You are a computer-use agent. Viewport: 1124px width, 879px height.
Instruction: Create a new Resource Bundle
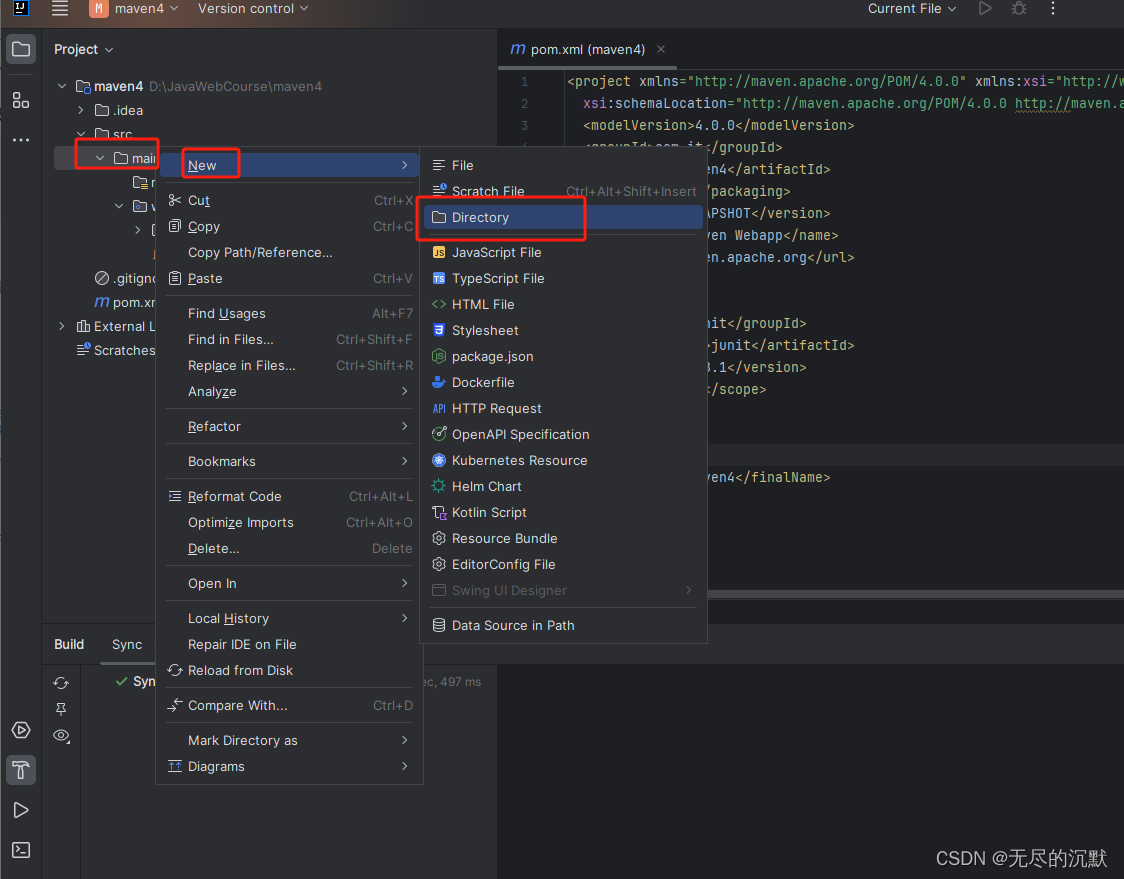click(561, 538)
